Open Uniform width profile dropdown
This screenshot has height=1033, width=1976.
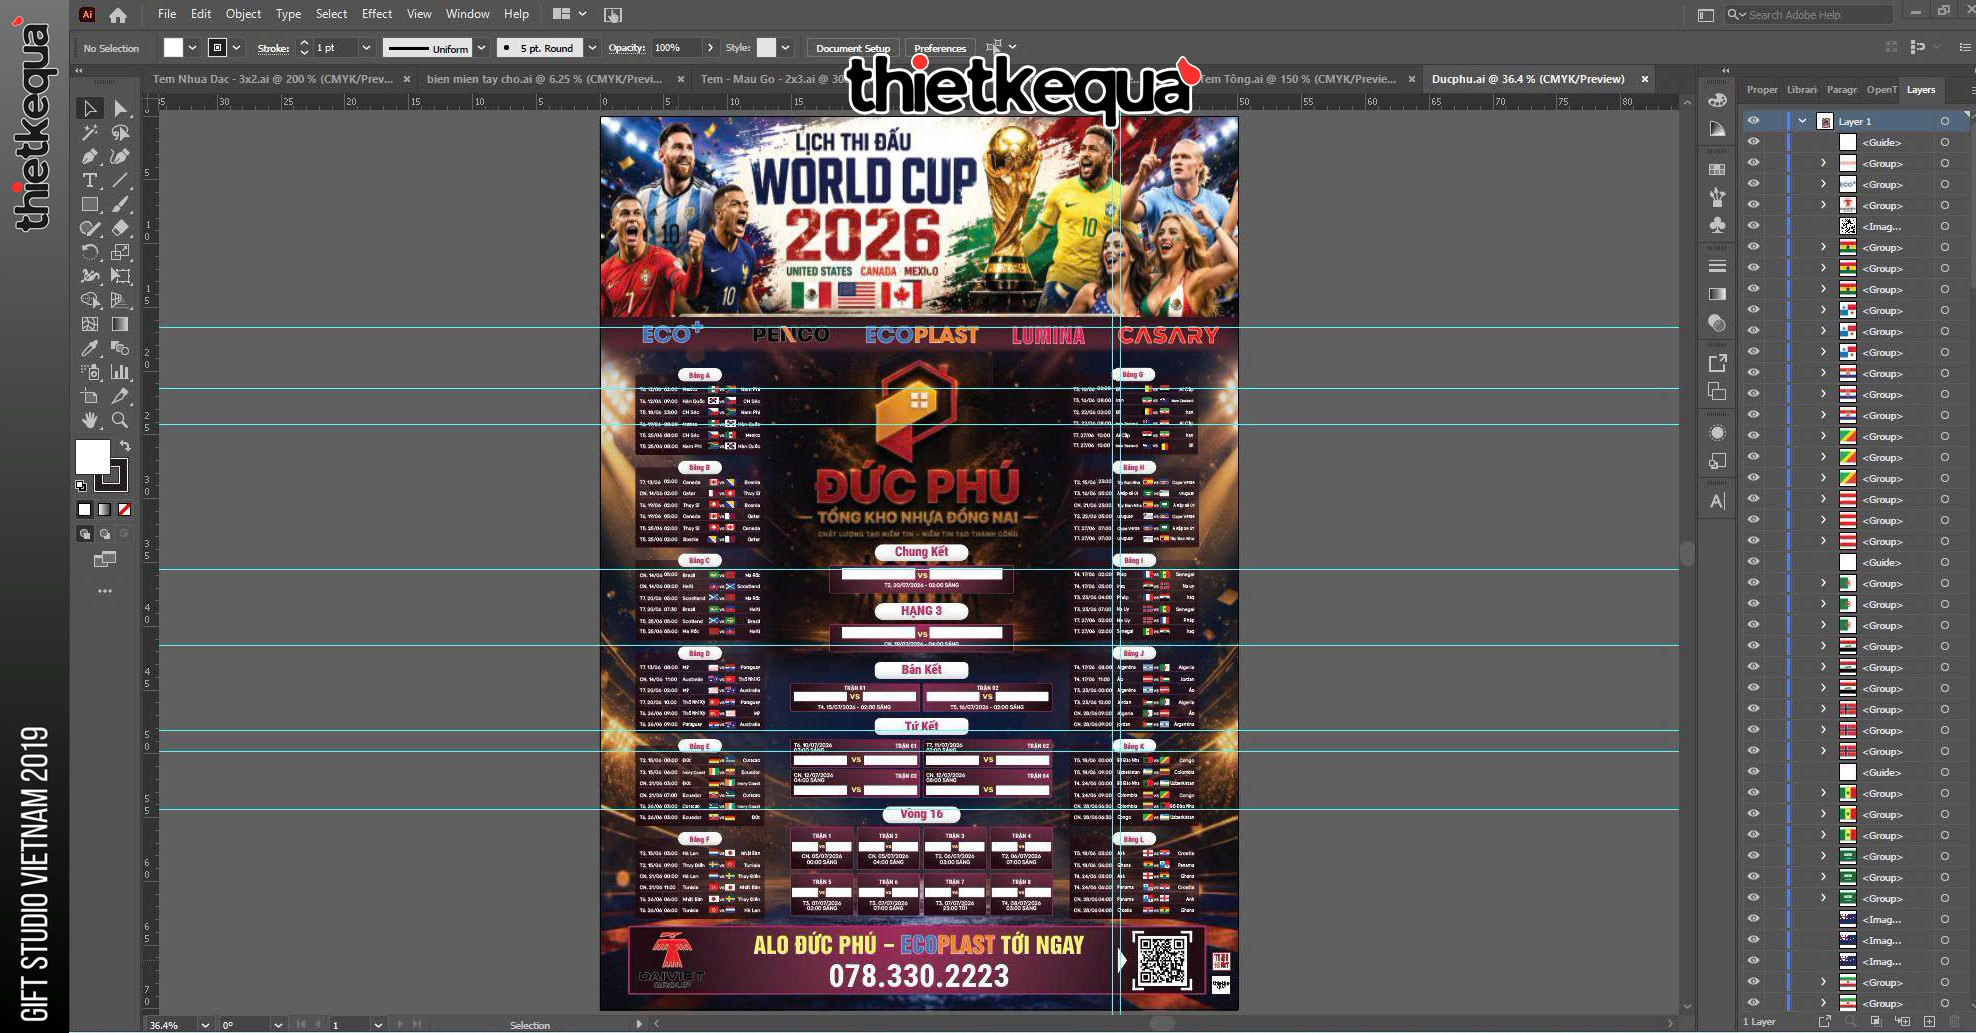(x=481, y=48)
